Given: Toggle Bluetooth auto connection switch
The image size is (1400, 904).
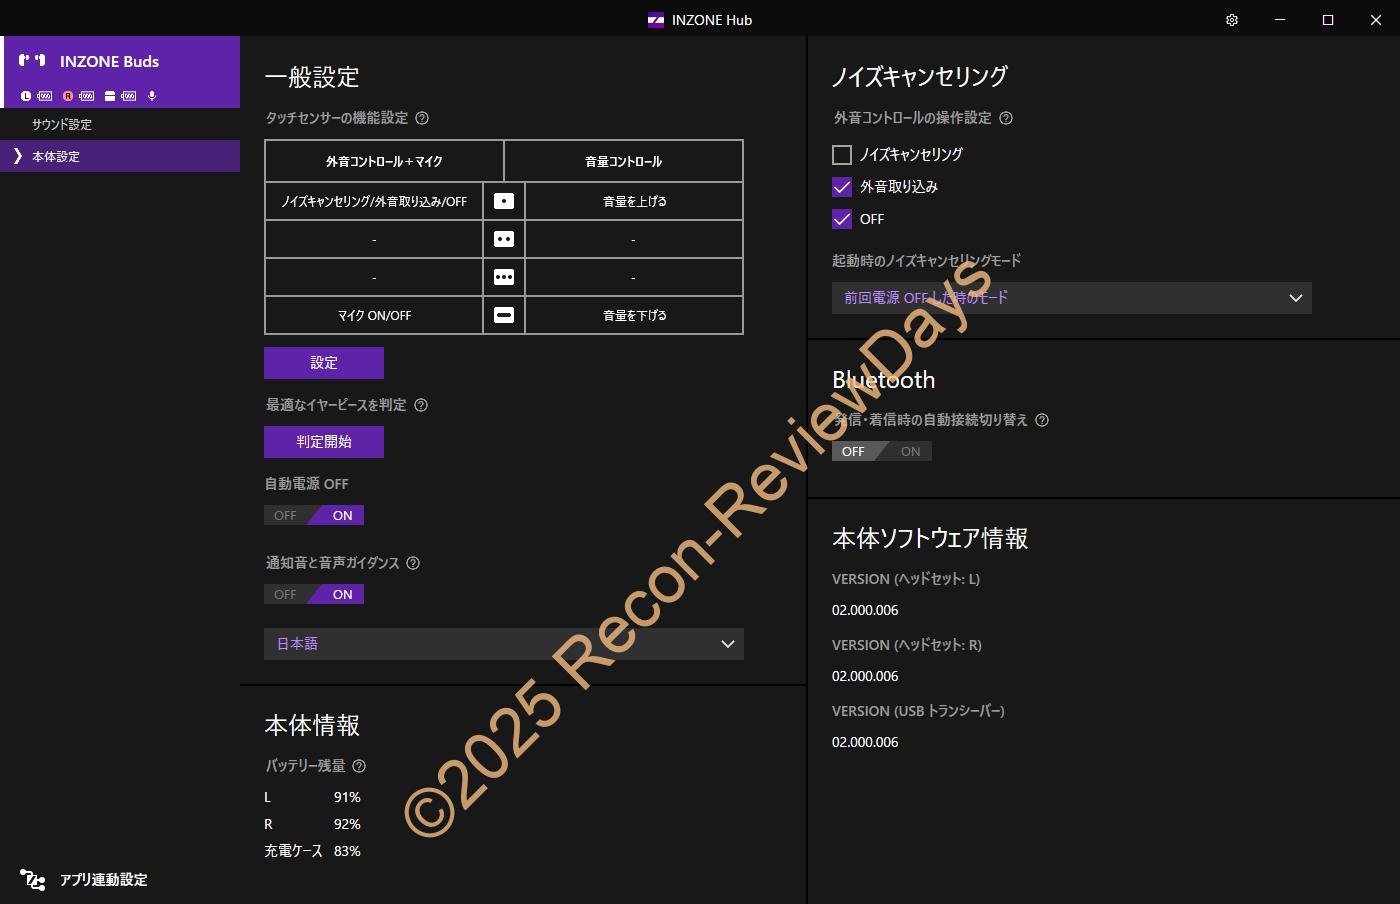Looking at the screenshot, I should 881,452.
